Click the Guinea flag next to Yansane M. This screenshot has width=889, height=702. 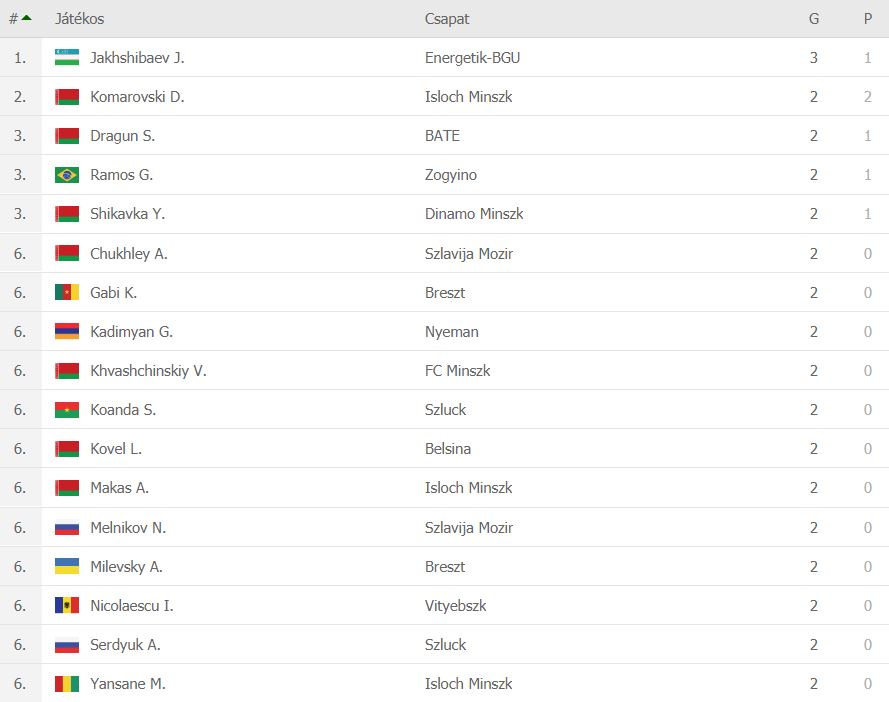[67, 683]
